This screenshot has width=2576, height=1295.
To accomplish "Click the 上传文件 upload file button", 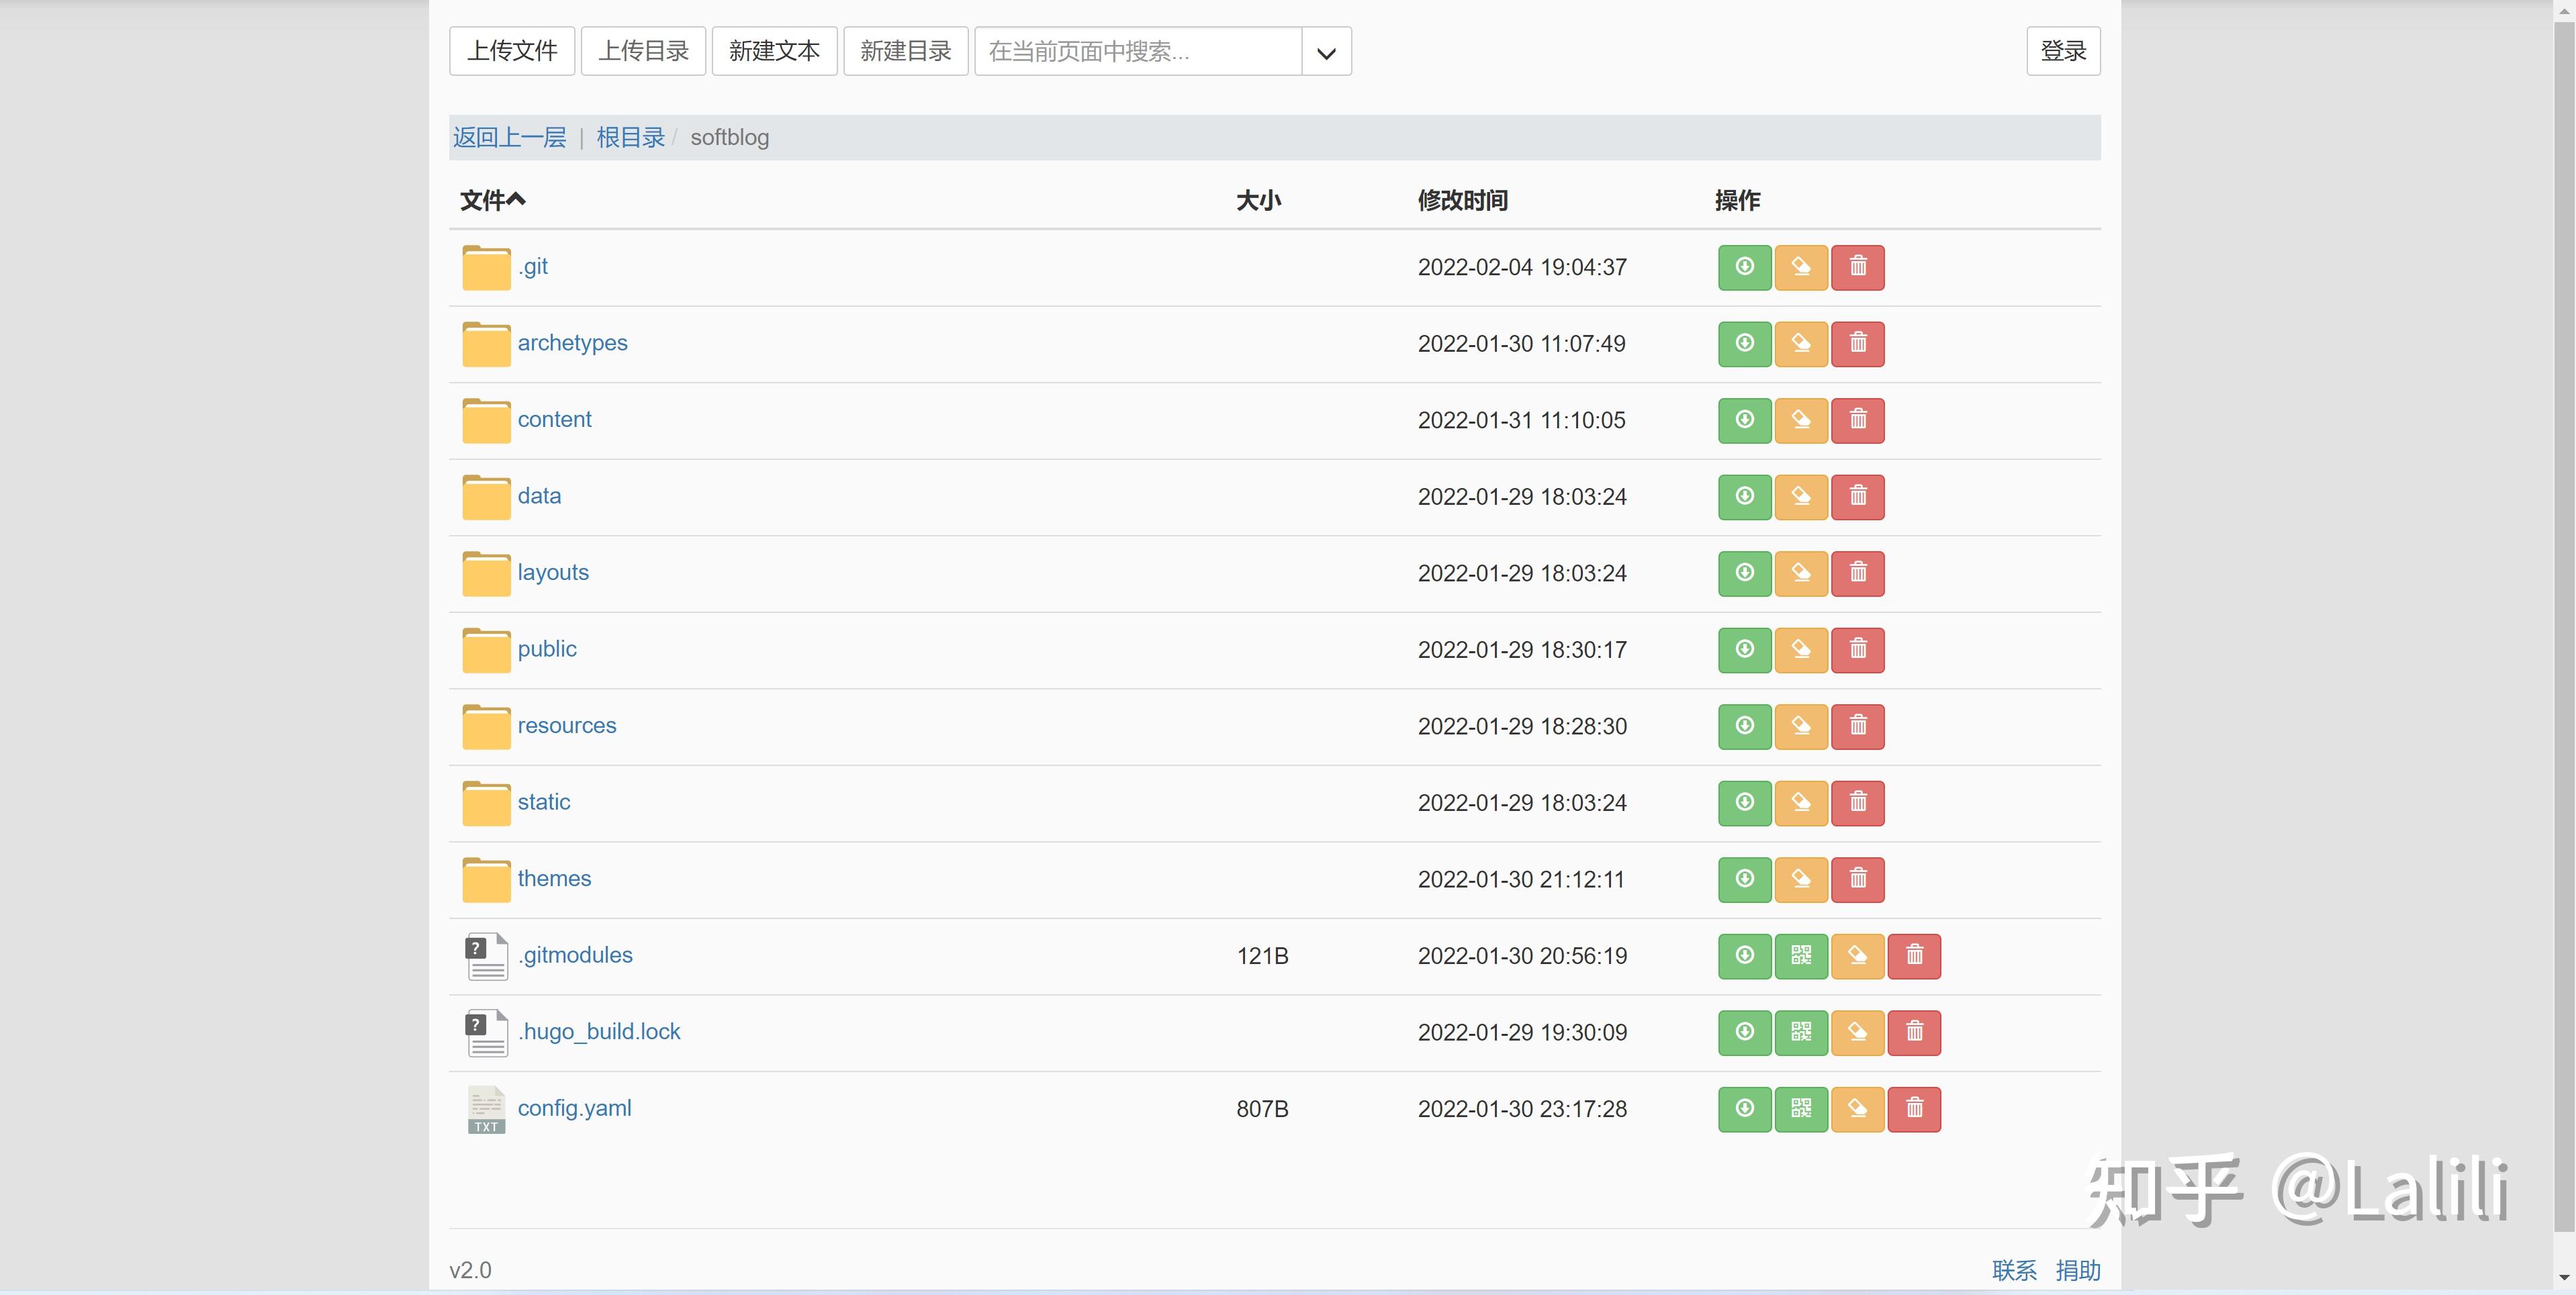I will [512, 51].
